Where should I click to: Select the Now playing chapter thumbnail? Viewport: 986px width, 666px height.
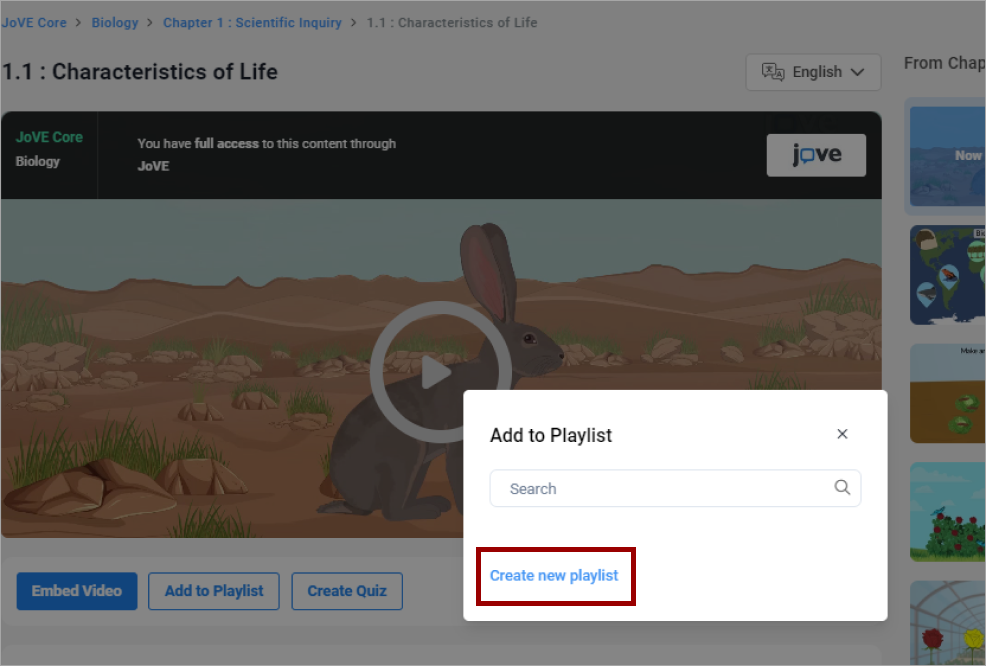point(946,156)
